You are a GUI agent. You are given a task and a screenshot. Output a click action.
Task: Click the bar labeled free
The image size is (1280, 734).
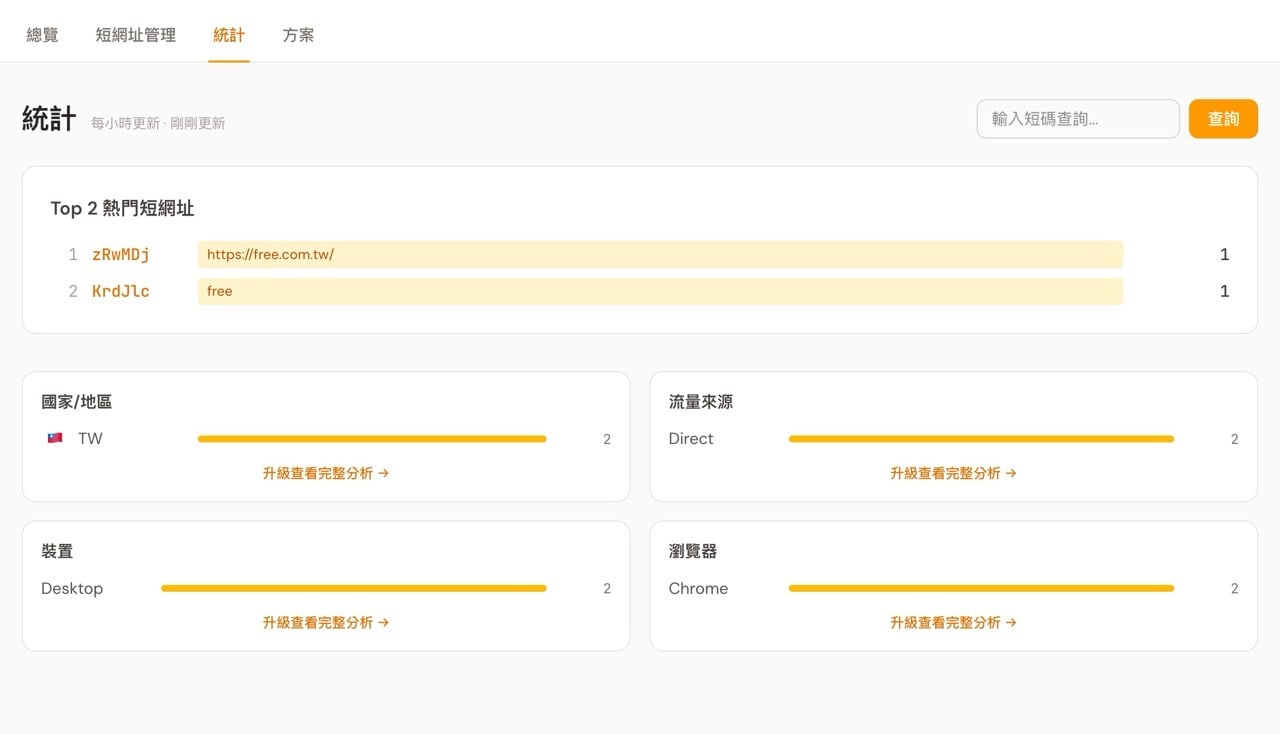660,291
